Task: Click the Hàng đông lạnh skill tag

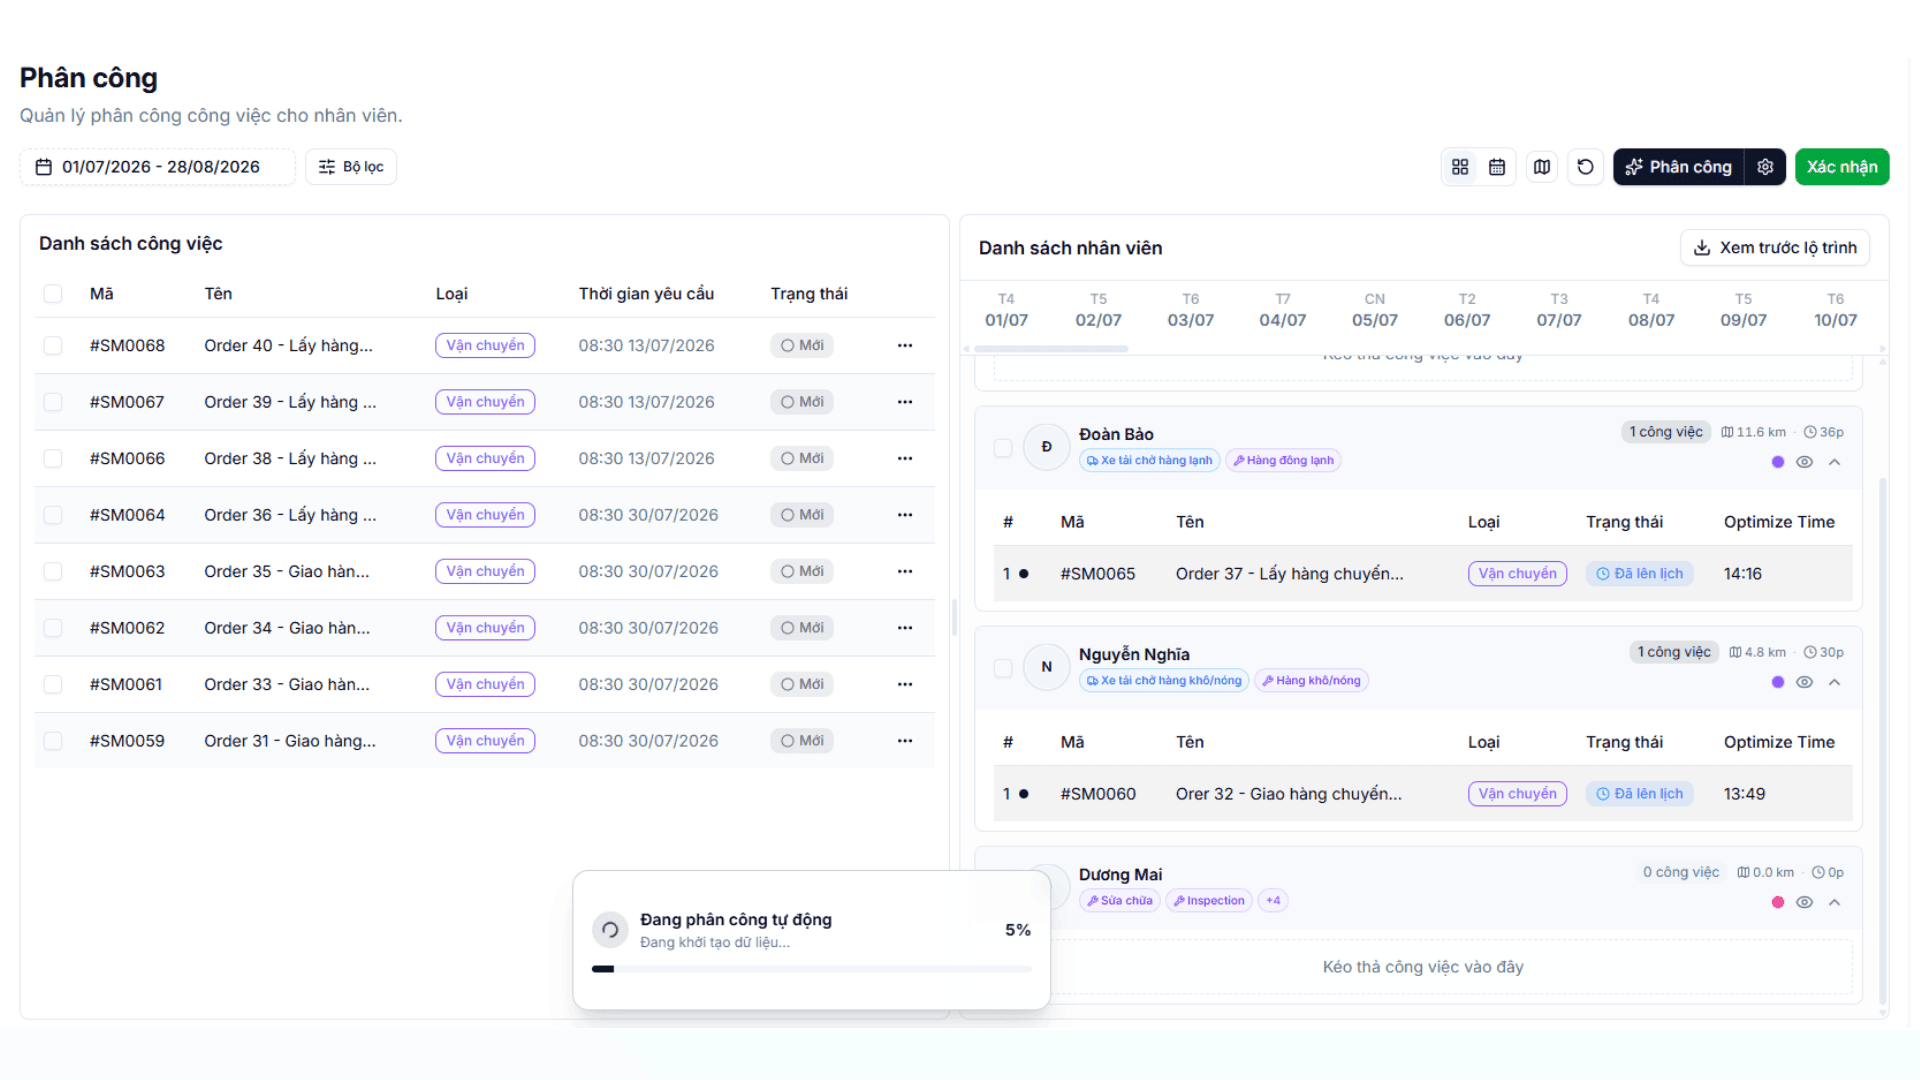Action: point(1283,461)
